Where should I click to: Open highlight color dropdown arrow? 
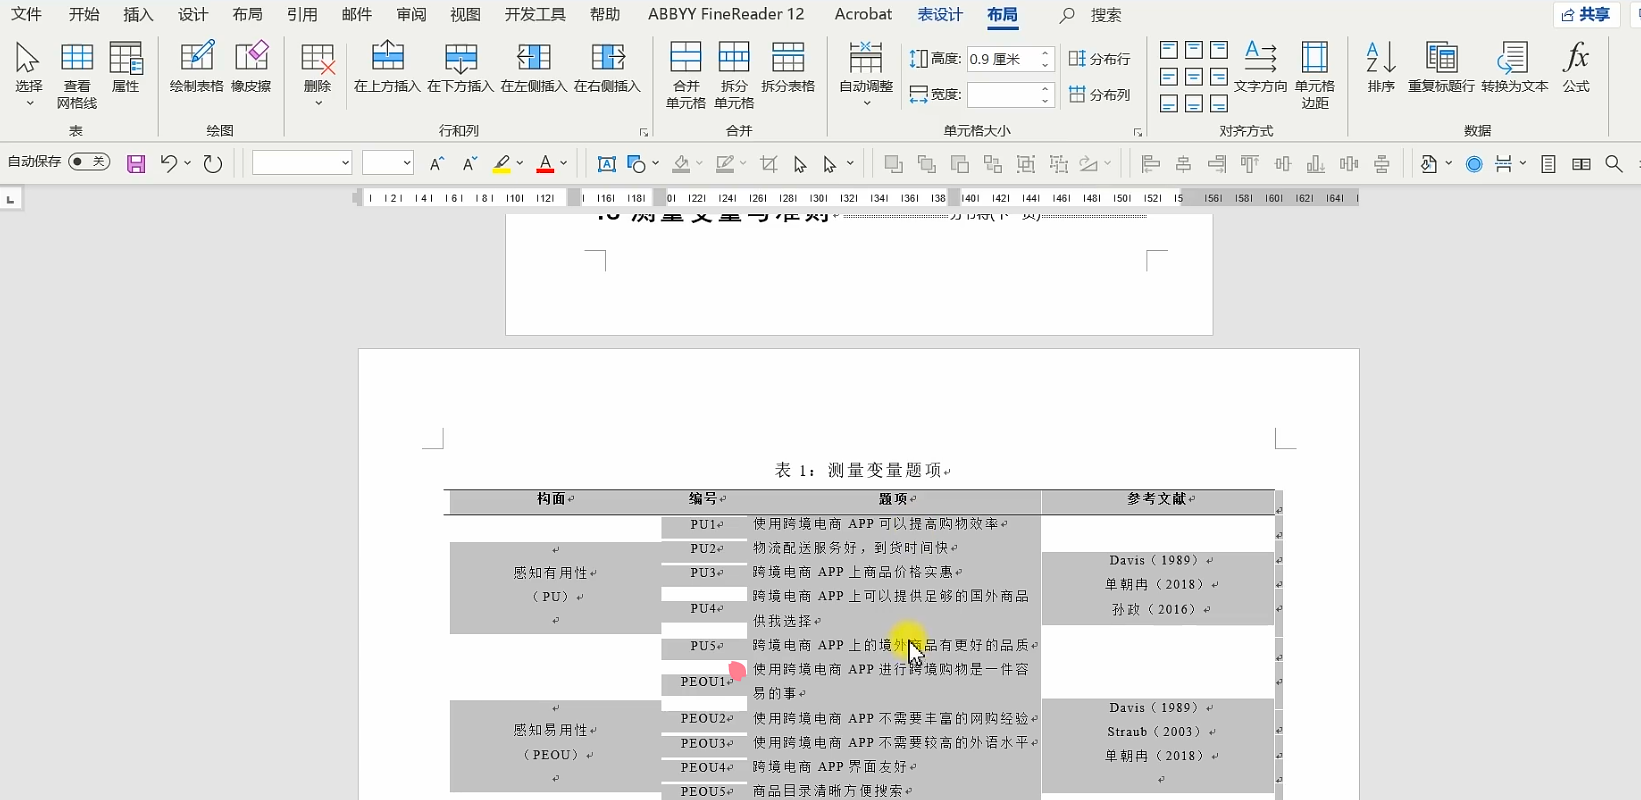click(519, 164)
